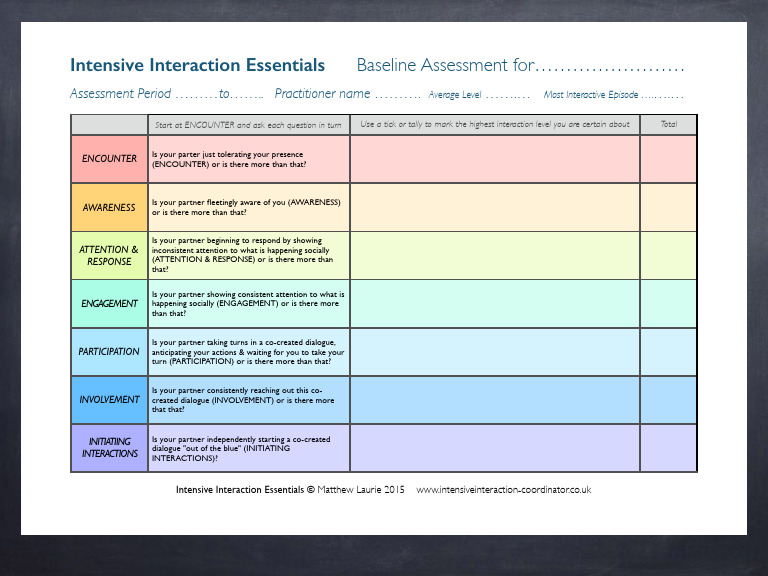Screen dimensions: 768x576
Task: Click the Most Interactive Episode blank
Action: coord(662,96)
